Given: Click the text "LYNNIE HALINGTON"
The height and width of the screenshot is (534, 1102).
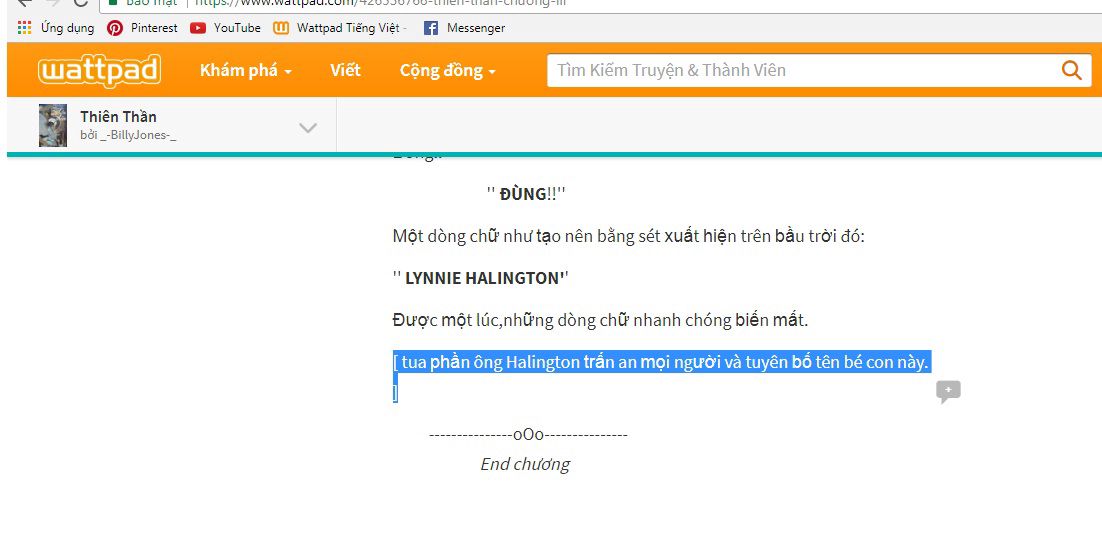Looking at the screenshot, I should click(481, 278).
